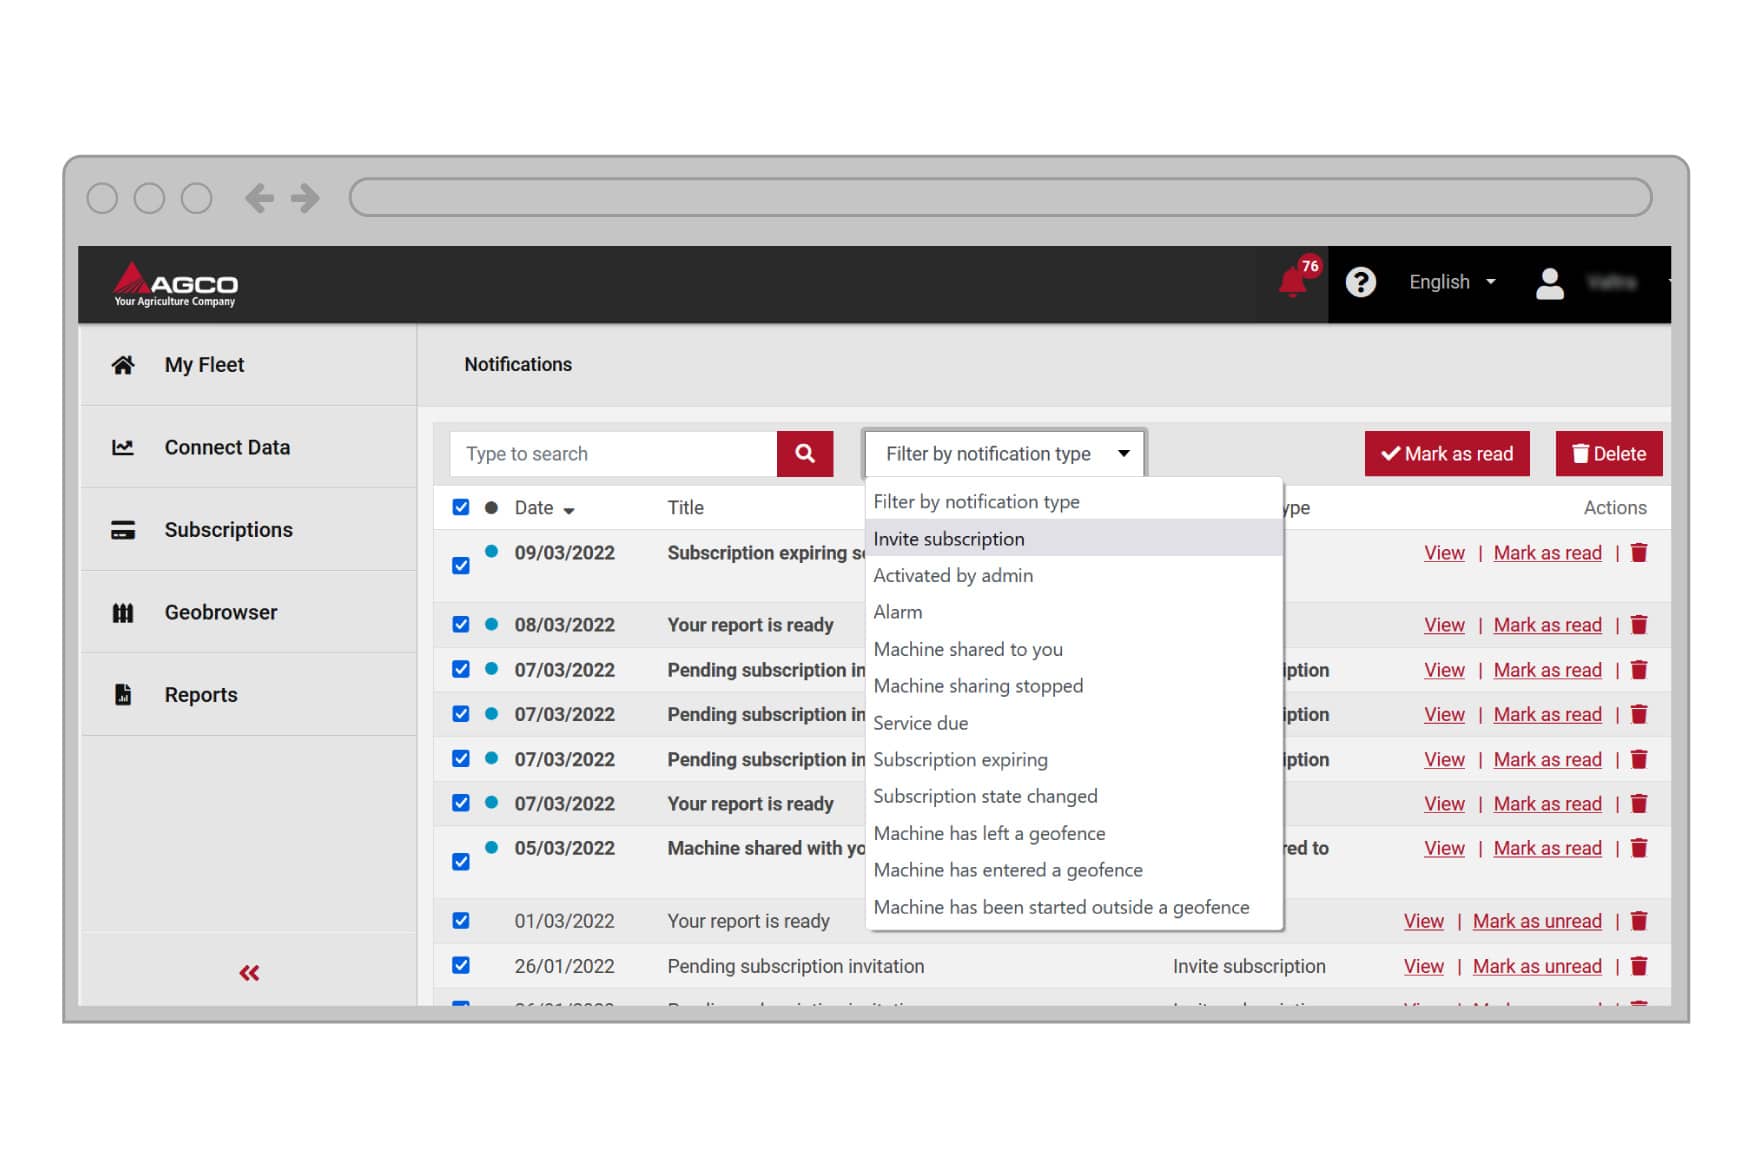1751x1168 pixels.
Task: Choose Machine shared to you option
Action: pos(1074,649)
